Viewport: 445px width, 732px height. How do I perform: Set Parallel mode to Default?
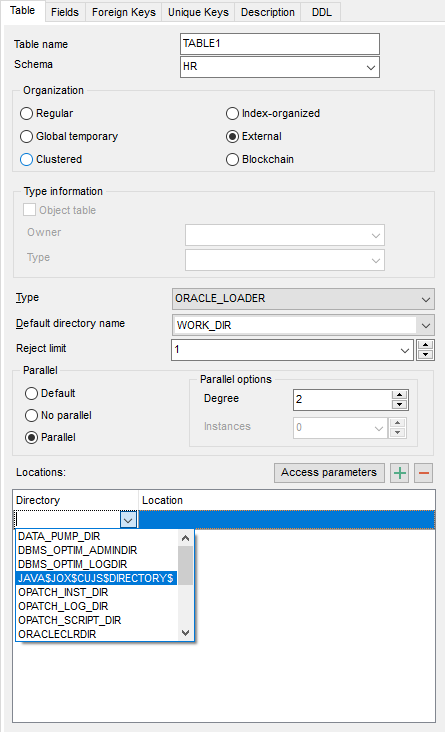[x=50, y=394]
